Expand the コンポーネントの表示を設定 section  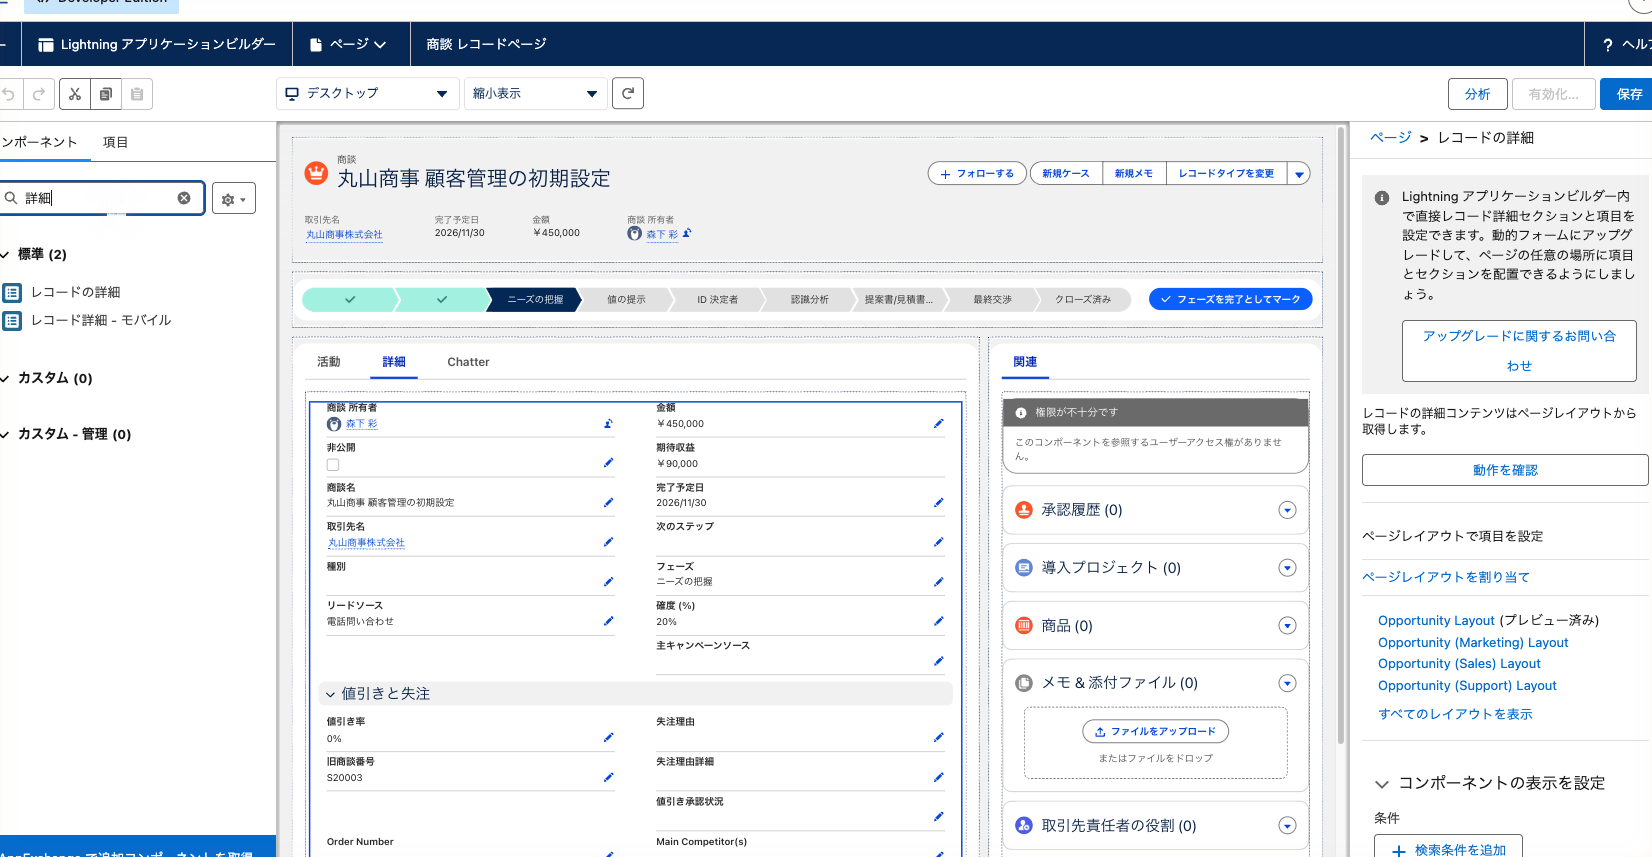pyautogui.click(x=1382, y=784)
